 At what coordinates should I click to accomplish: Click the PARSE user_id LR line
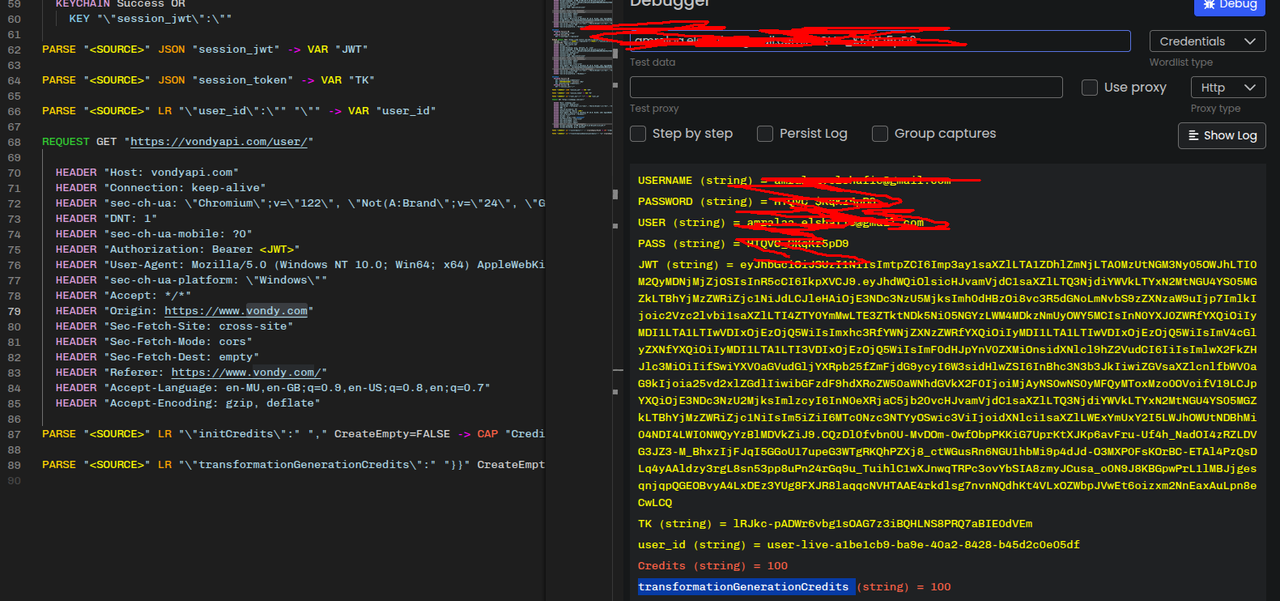(x=238, y=111)
